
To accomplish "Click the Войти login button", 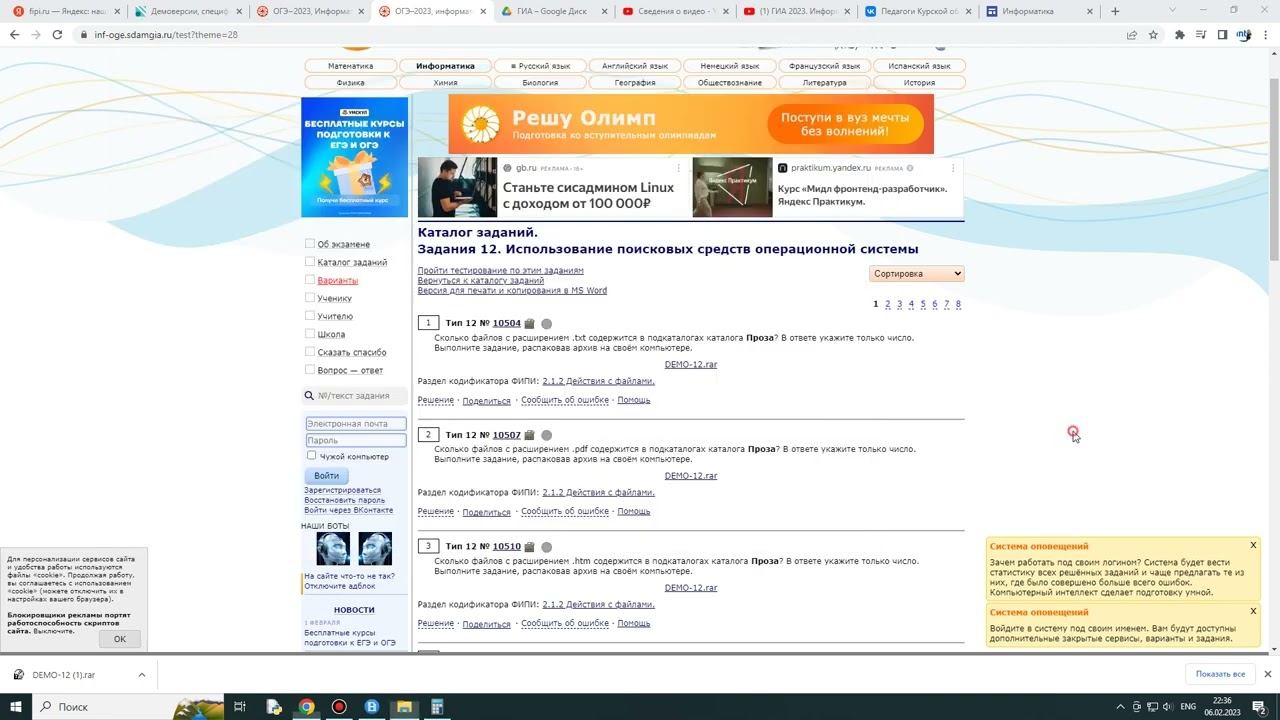I will [326, 476].
